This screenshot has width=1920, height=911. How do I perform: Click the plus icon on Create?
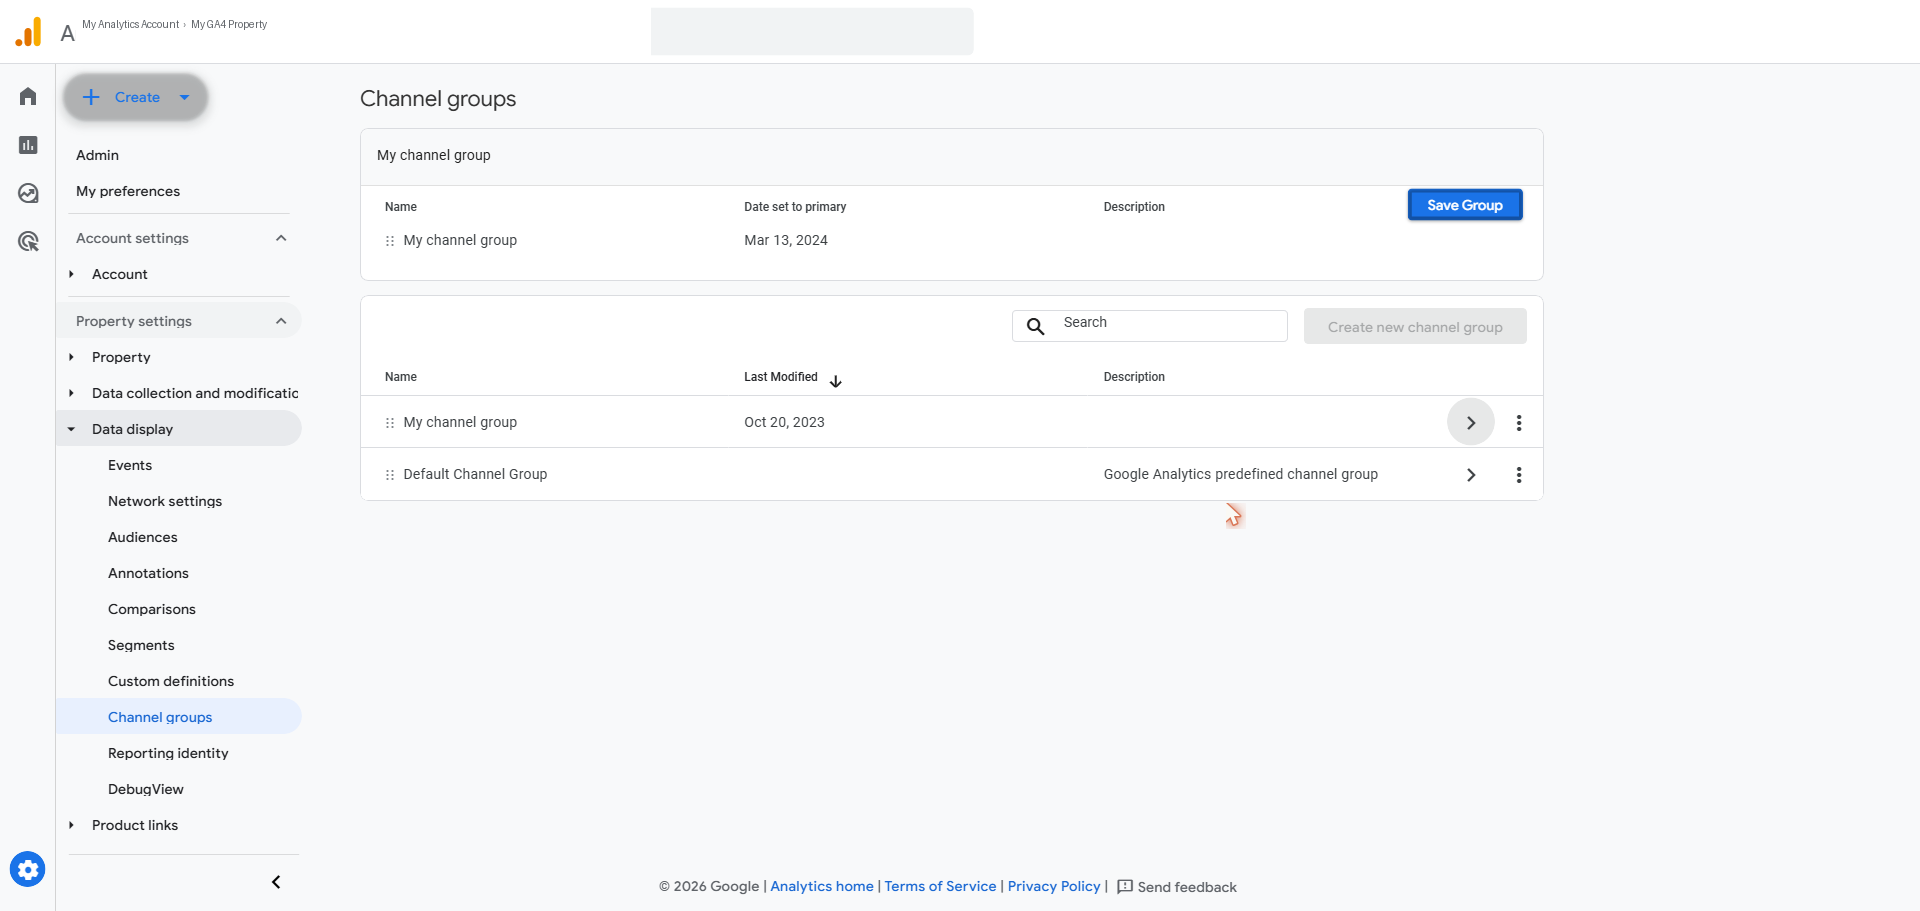(x=91, y=97)
